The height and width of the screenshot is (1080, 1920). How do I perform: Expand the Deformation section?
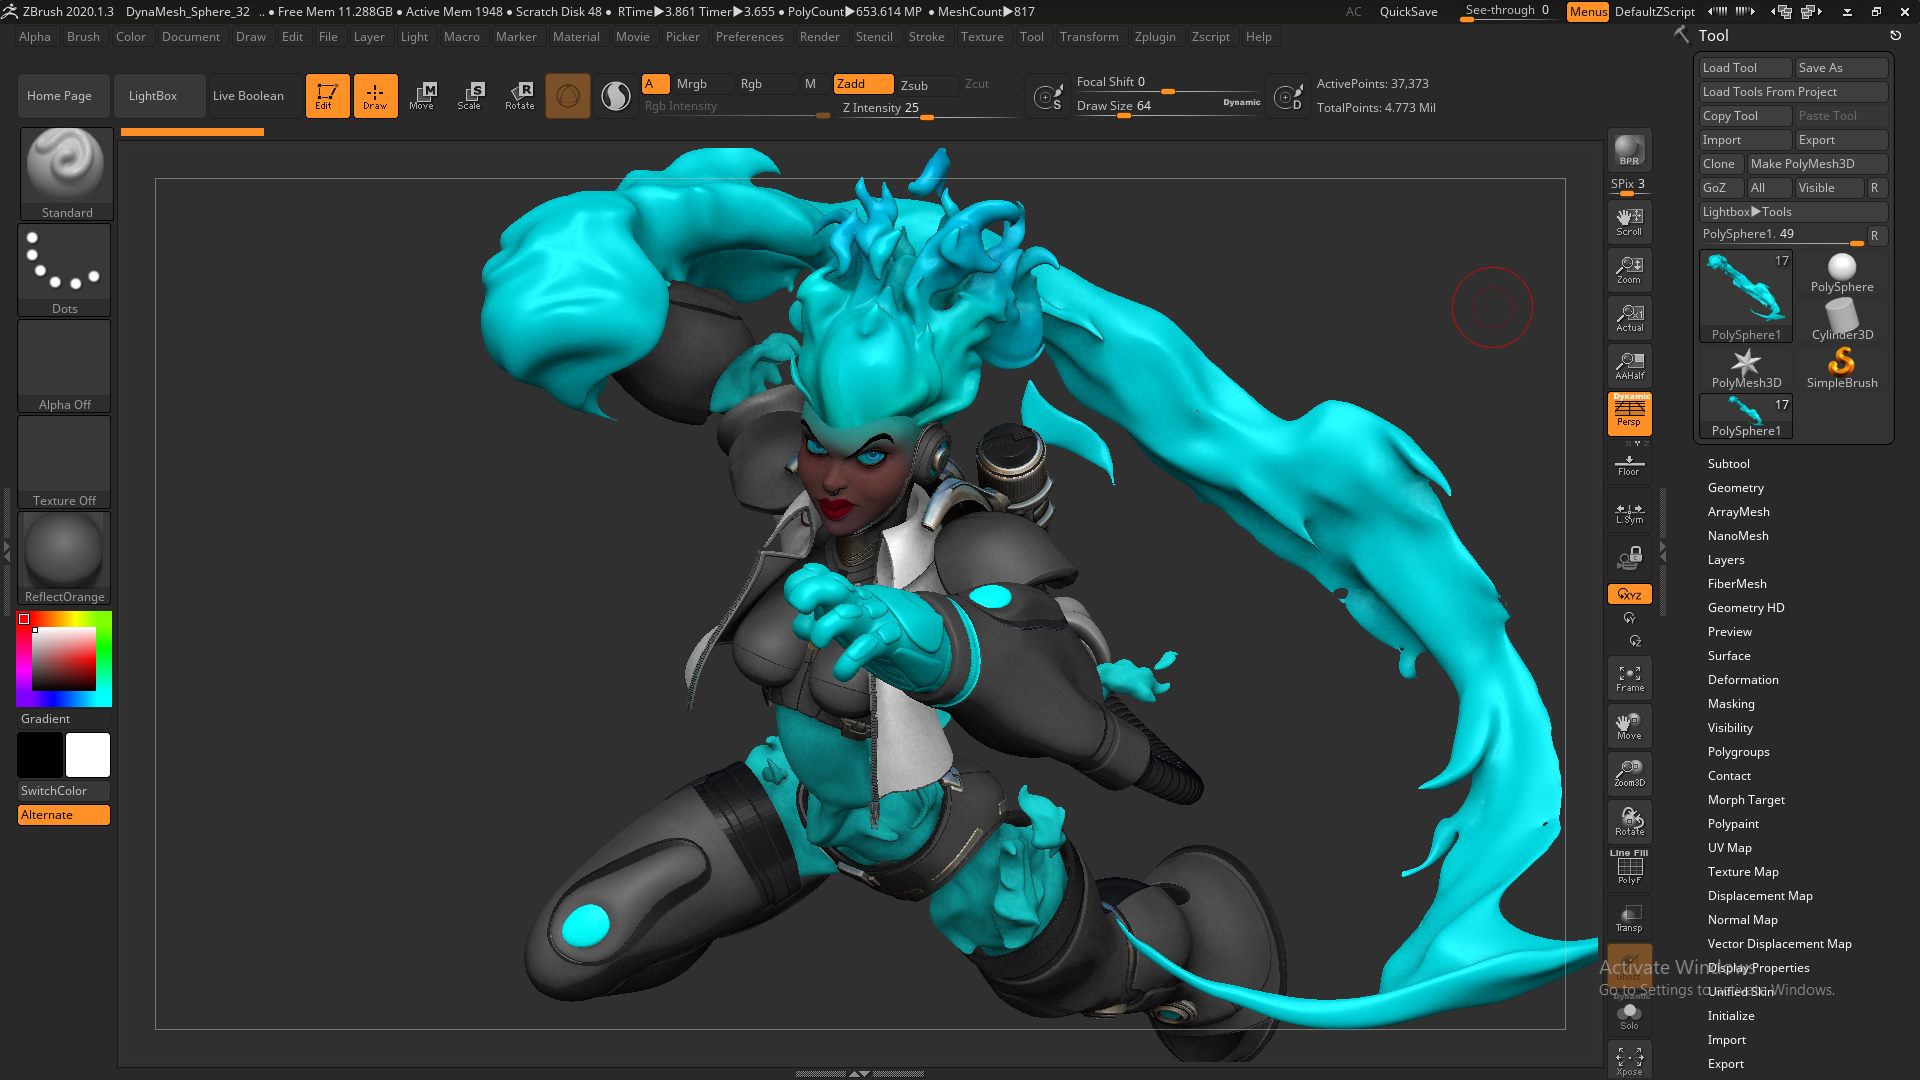1742,680
